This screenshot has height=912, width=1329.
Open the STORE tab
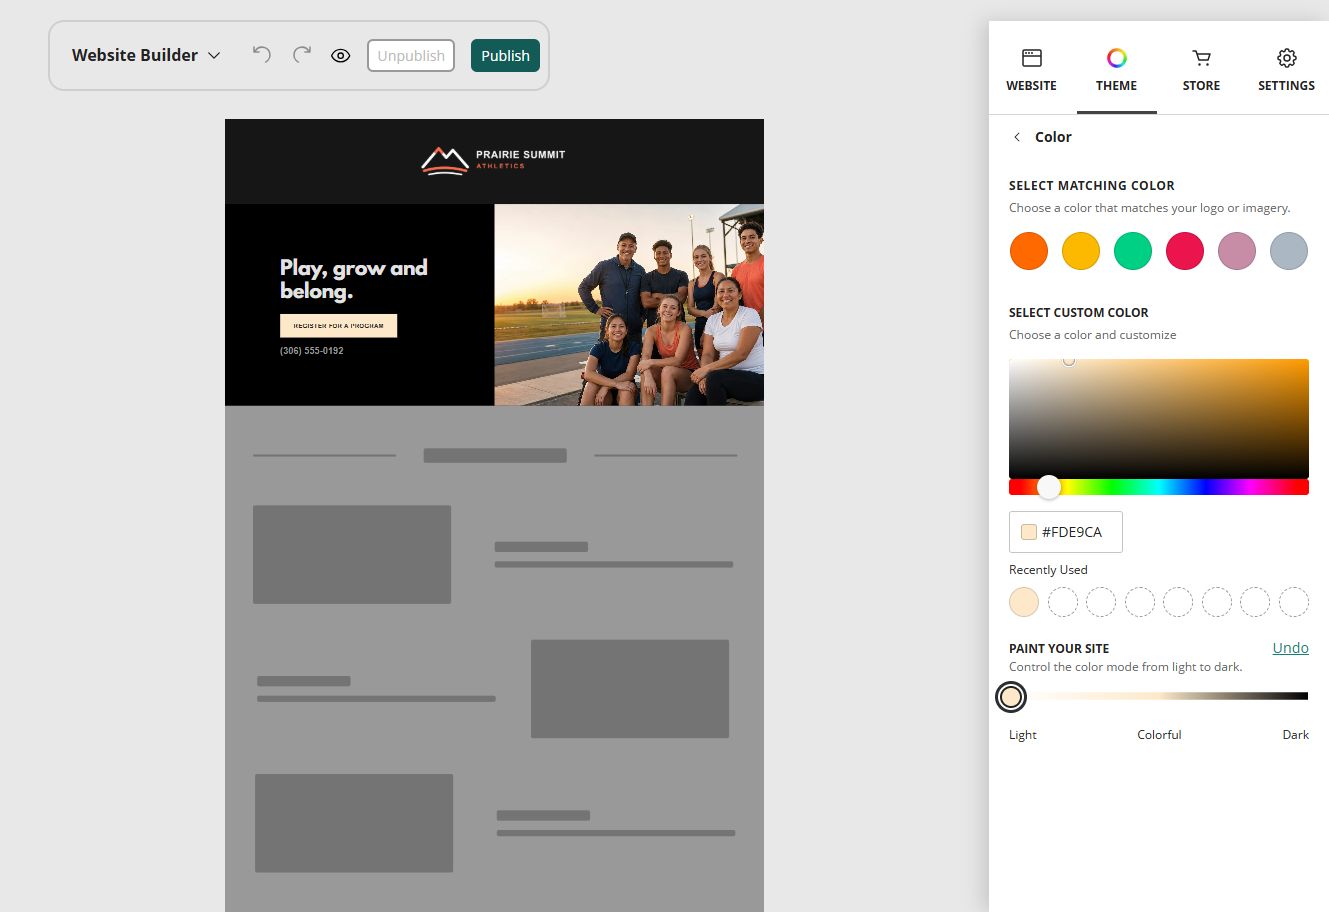1201,70
